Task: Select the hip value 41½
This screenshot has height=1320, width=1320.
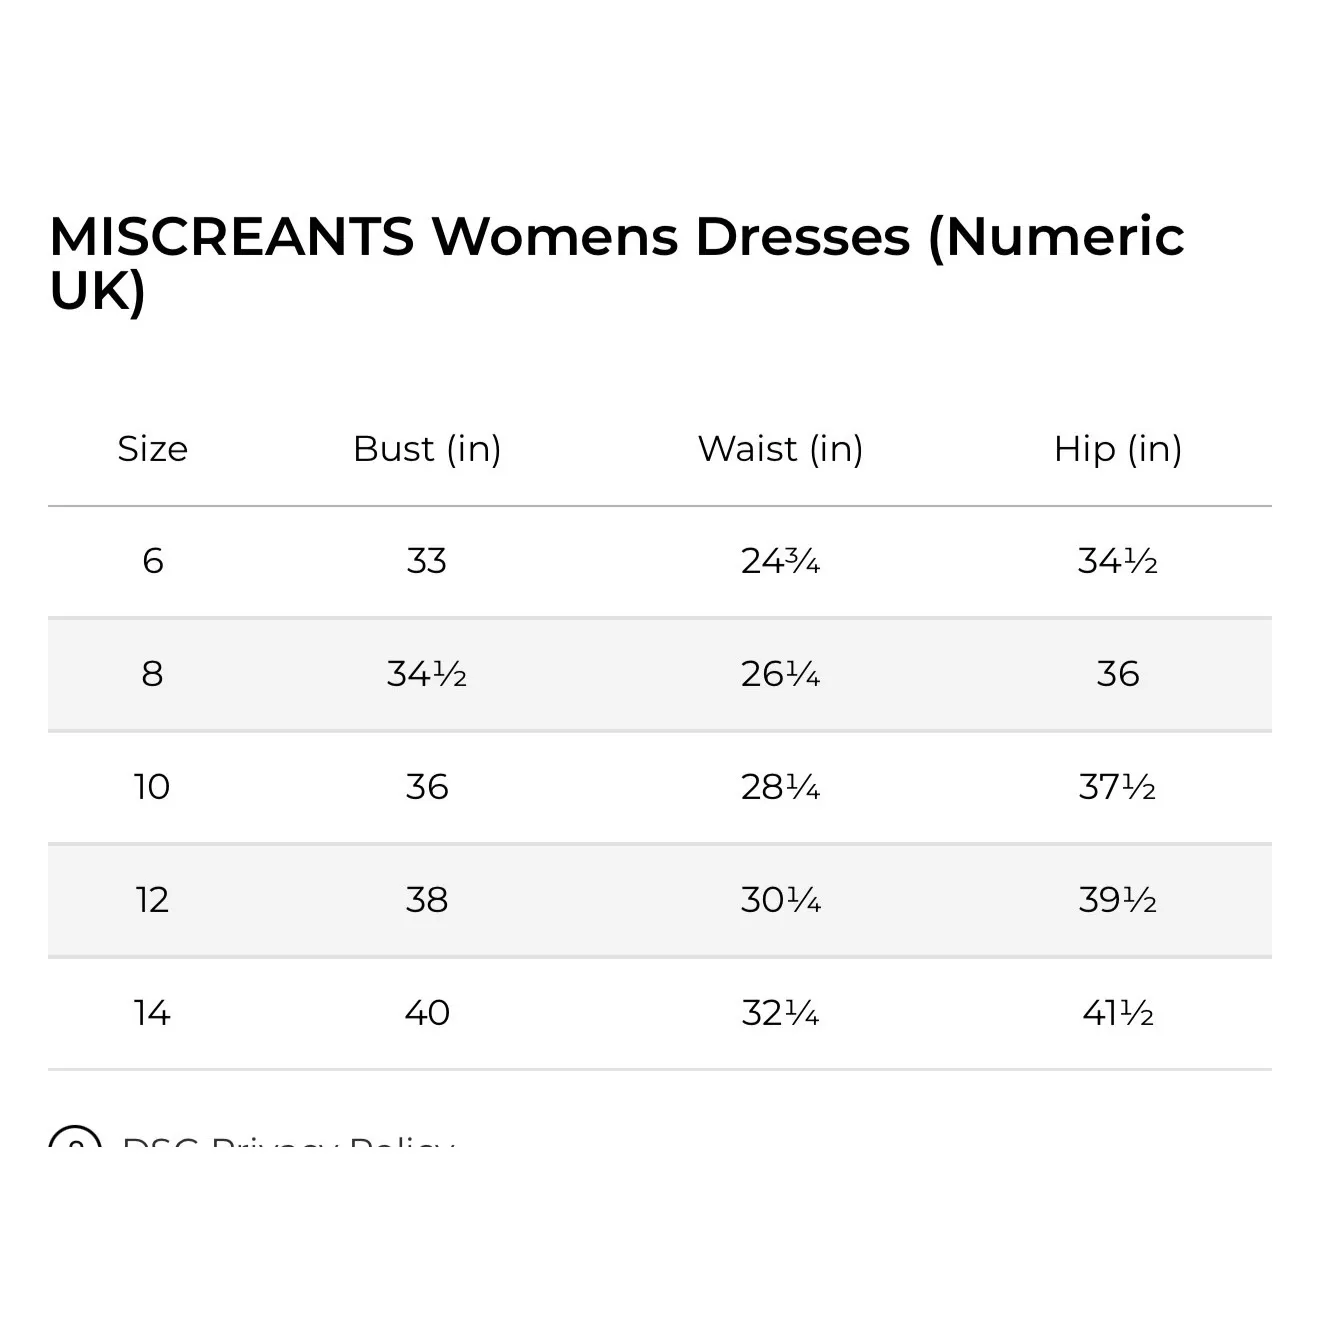Action: click(x=1117, y=1013)
